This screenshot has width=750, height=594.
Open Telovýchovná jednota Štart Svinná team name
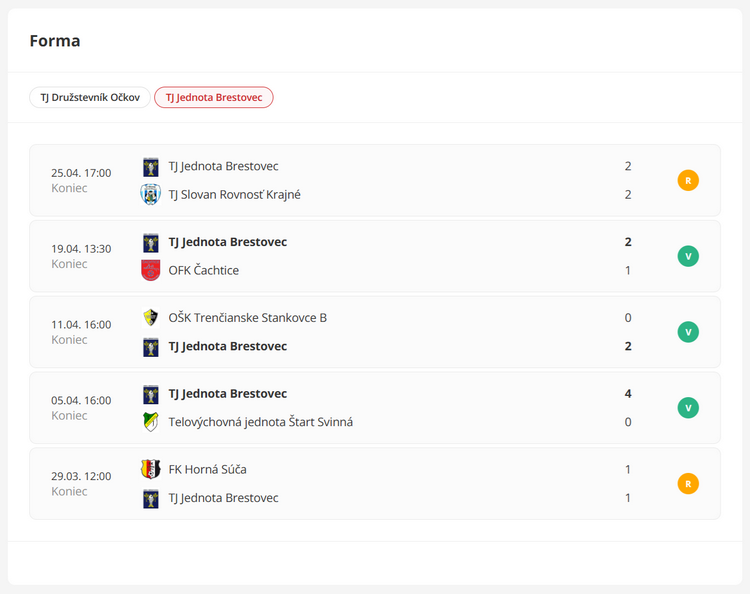click(261, 422)
